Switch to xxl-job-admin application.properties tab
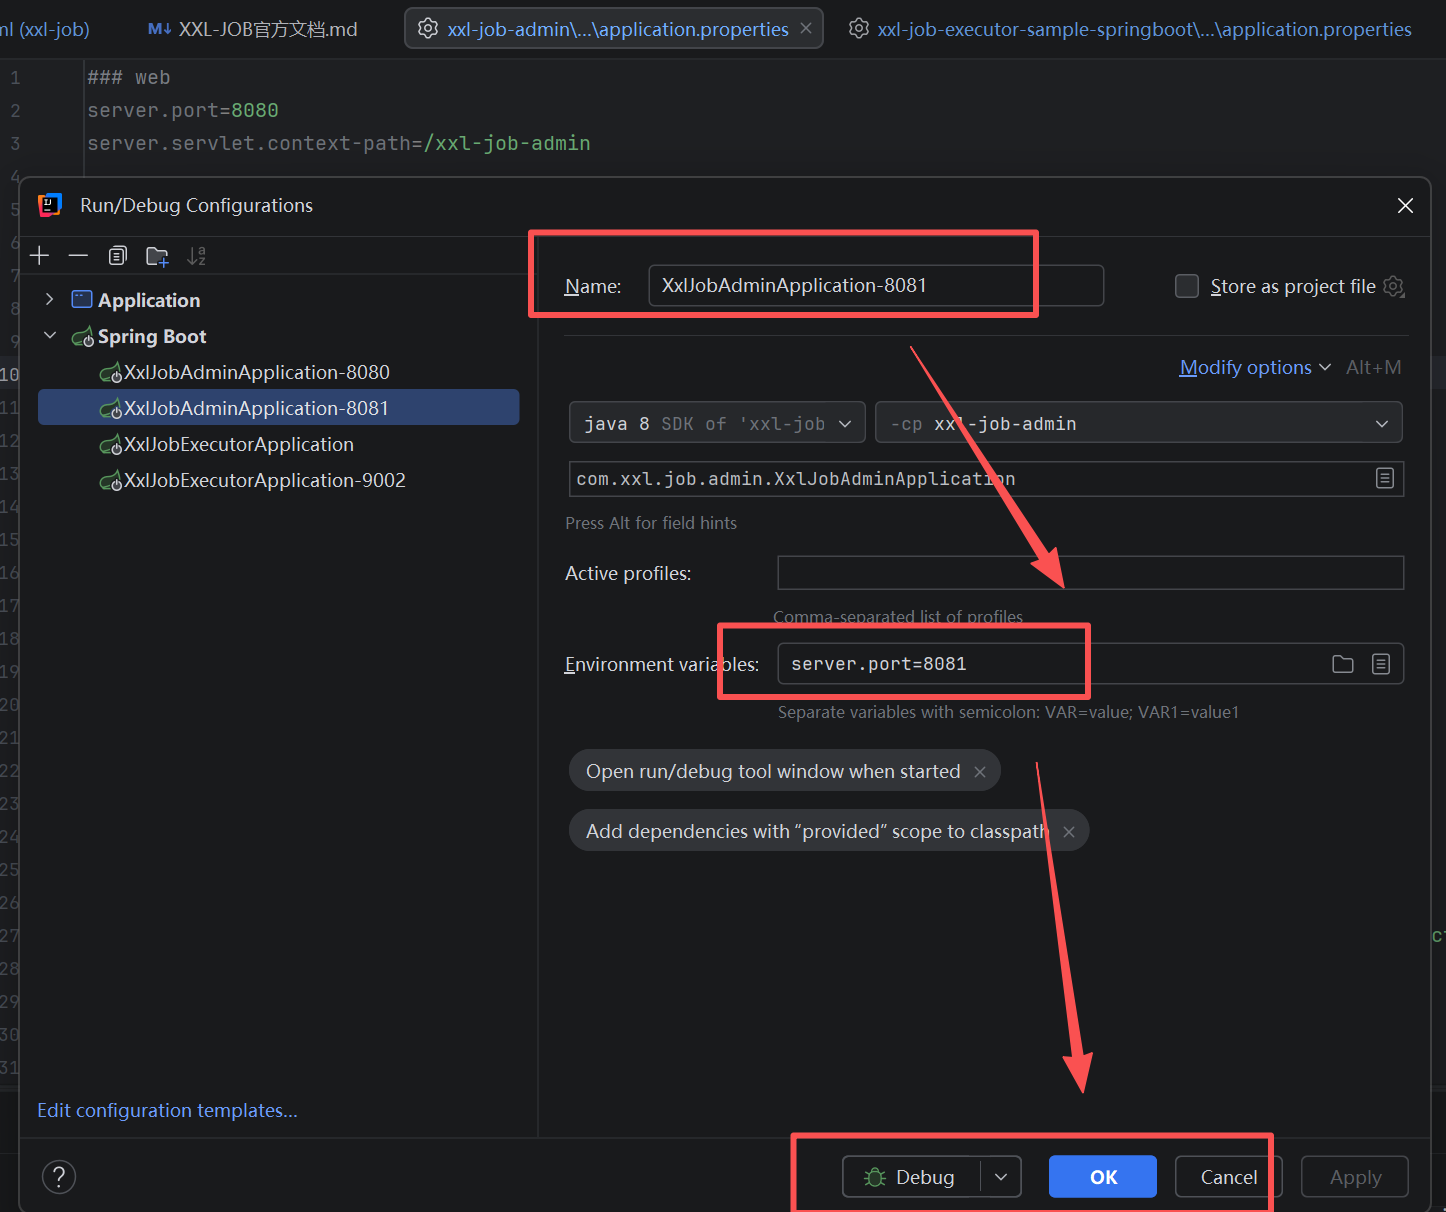The width and height of the screenshot is (1446, 1212). [x=614, y=29]
